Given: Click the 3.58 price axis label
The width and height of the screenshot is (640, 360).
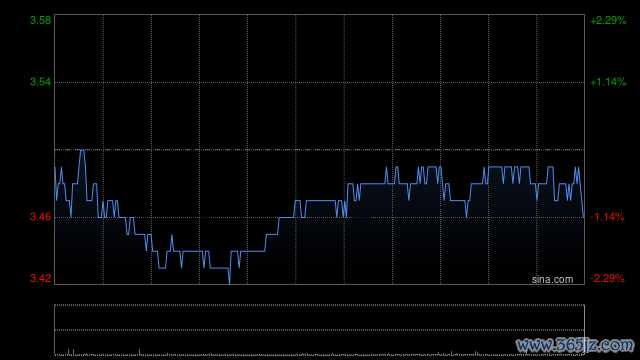Looking at the screenshot, I should coord(40,20).
